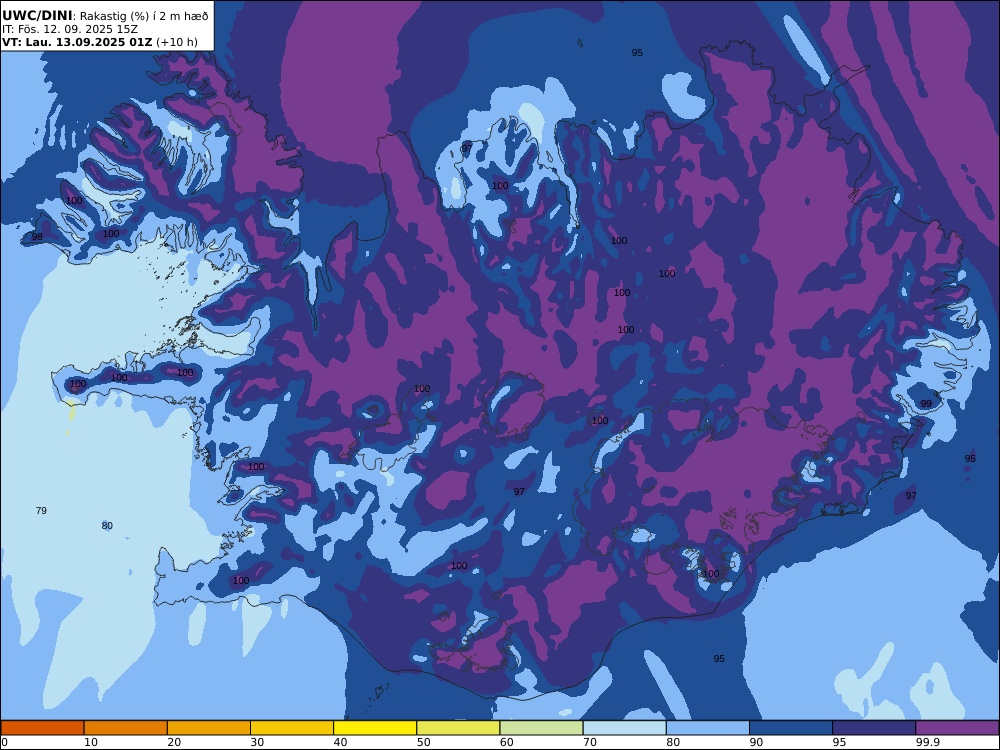Click the legend tick label '99.9'
The width and height of the screenshot is (1000, 750).
927,742
